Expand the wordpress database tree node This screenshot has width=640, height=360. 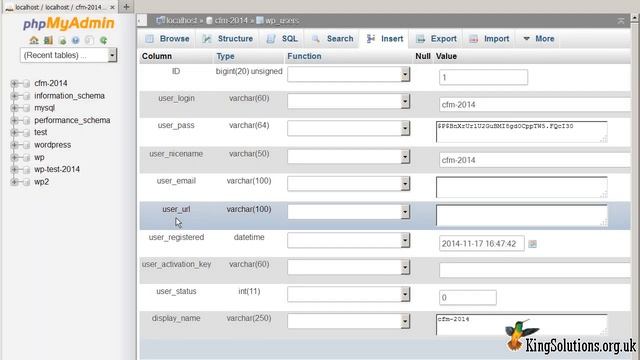coord(14,145)
